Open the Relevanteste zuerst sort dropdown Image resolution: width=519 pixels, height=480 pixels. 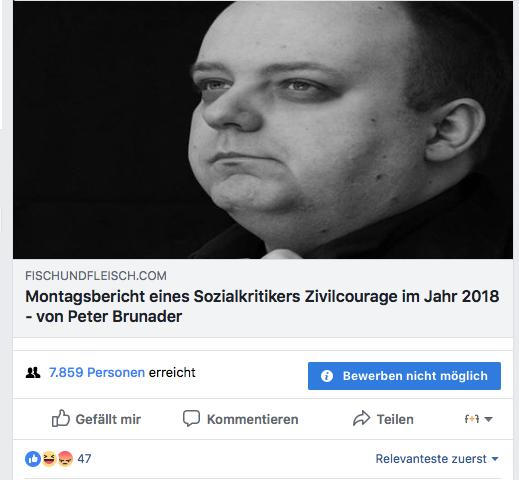437,459
